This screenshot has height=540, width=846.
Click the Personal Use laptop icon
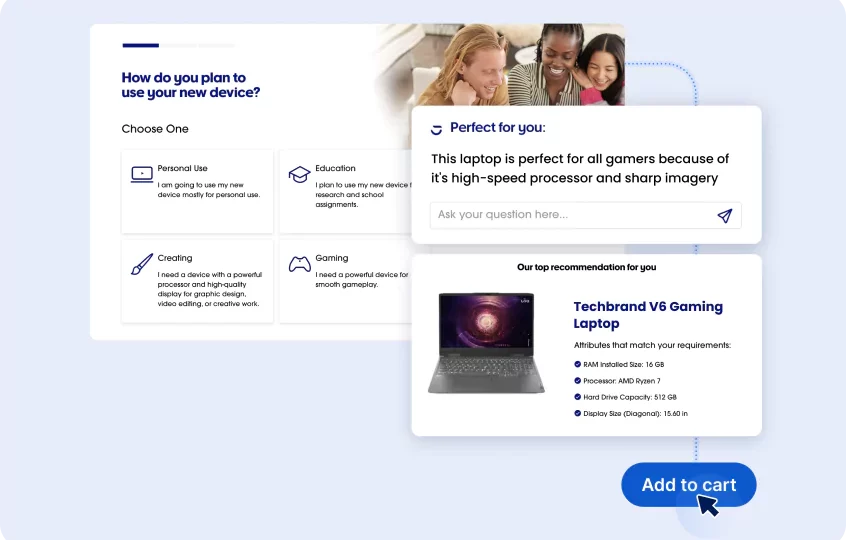142,174
